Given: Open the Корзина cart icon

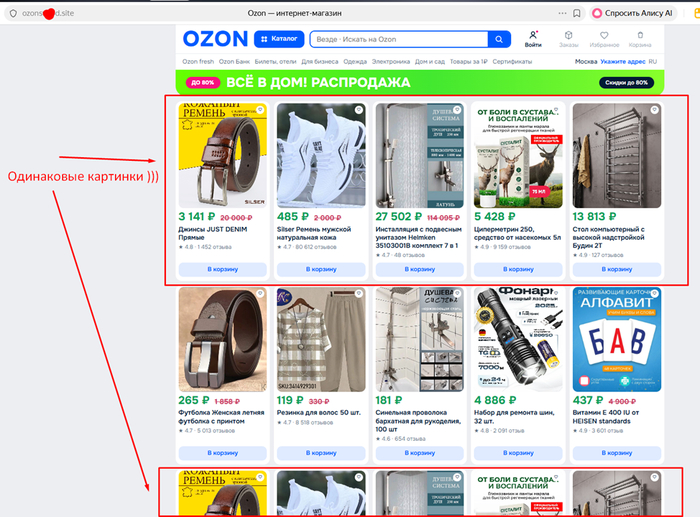Looking at the screenshot, I should coord(640,39).
